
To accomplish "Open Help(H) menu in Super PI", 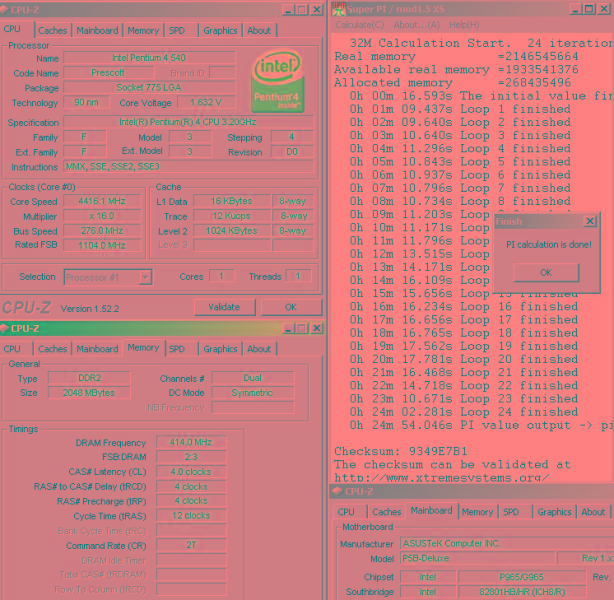I will pos(464,25).
